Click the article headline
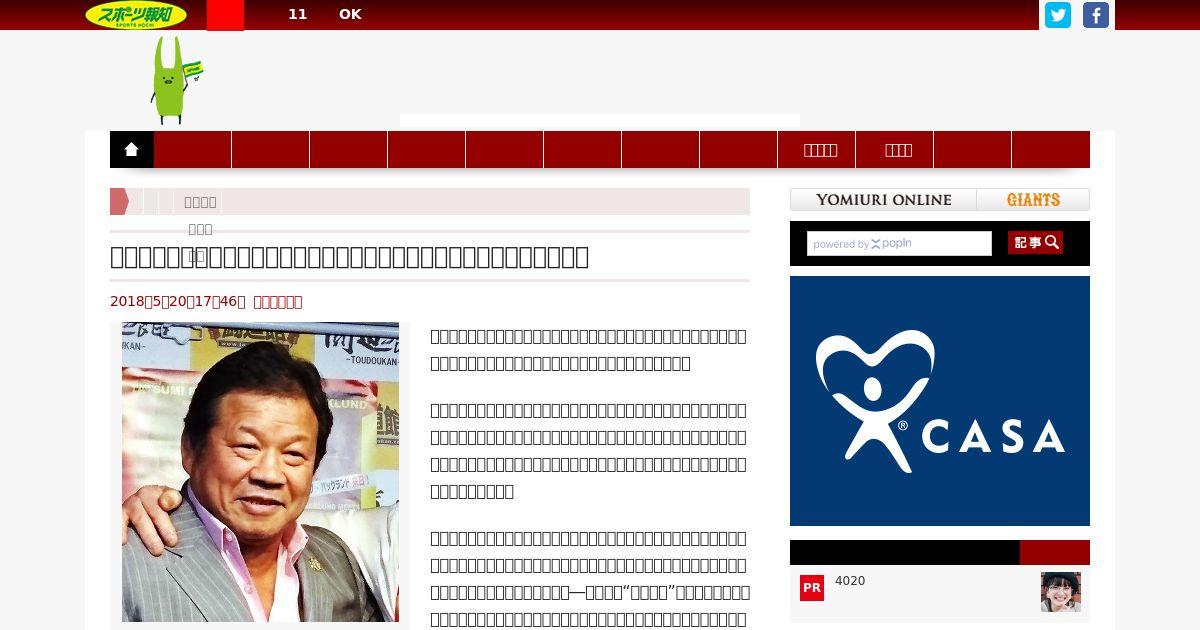The image size is (1200, 630). (x=349, y=257)
